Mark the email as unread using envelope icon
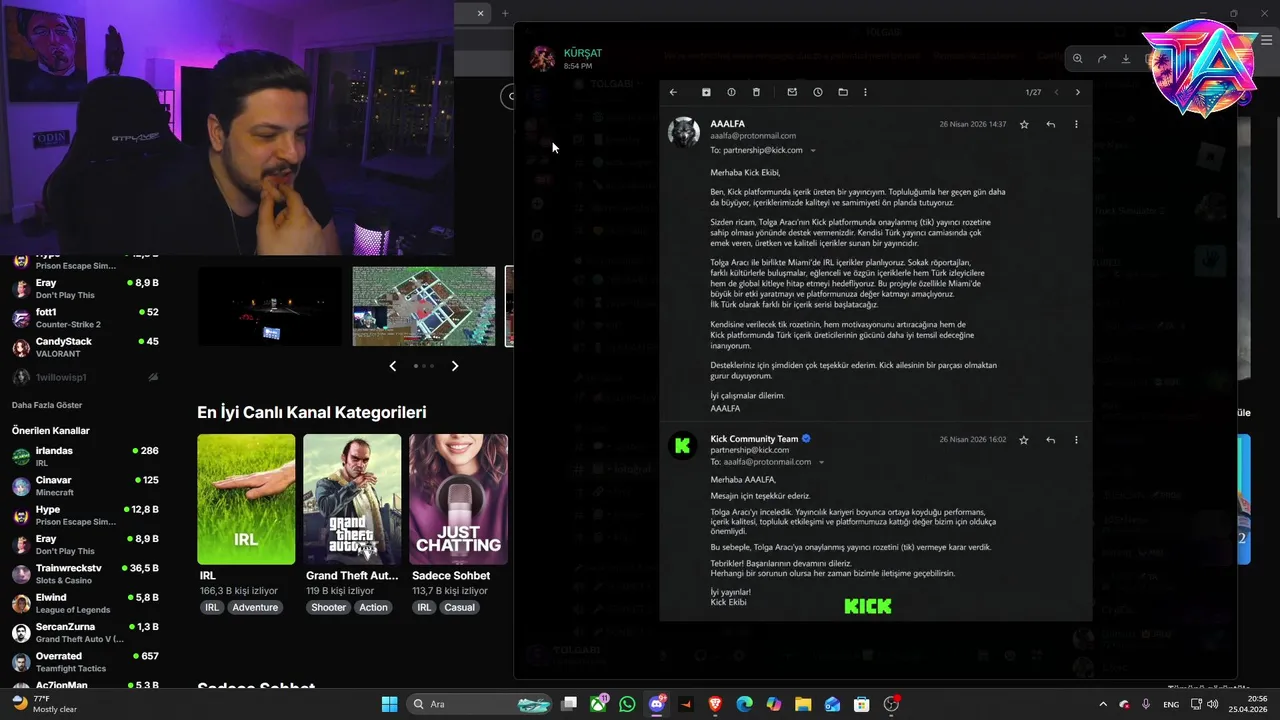The height and width of the screenshot is (720, 1280). (792, 92)
